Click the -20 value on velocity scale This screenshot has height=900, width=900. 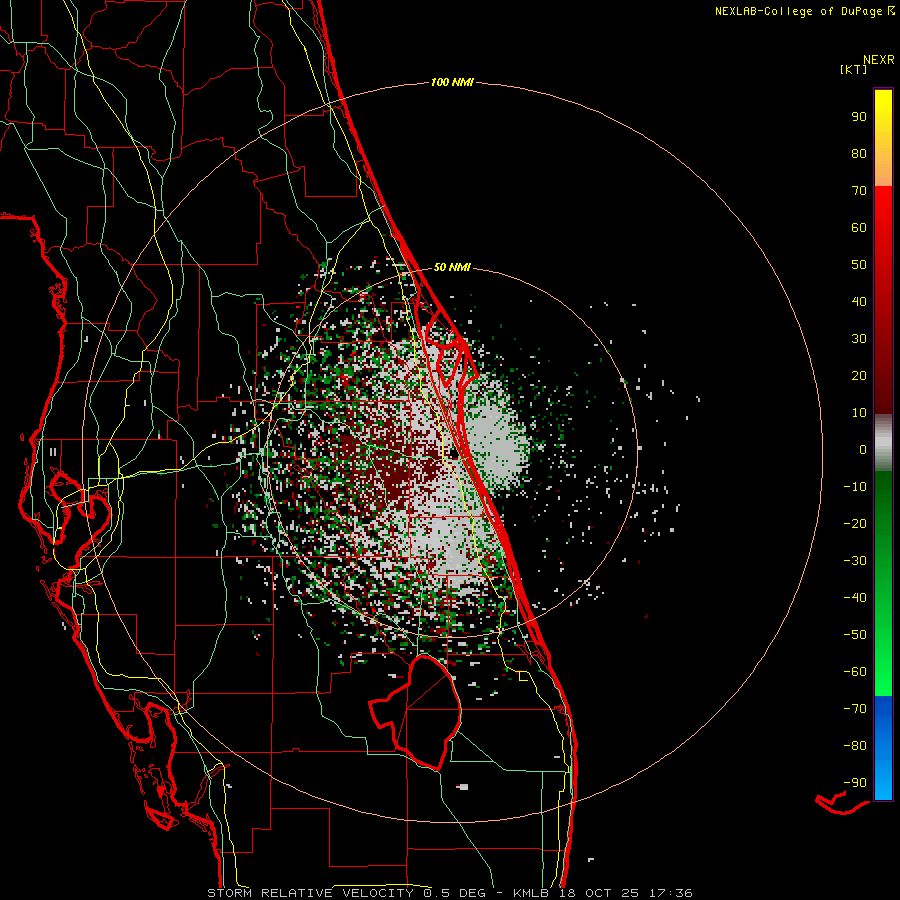[855, 523]
